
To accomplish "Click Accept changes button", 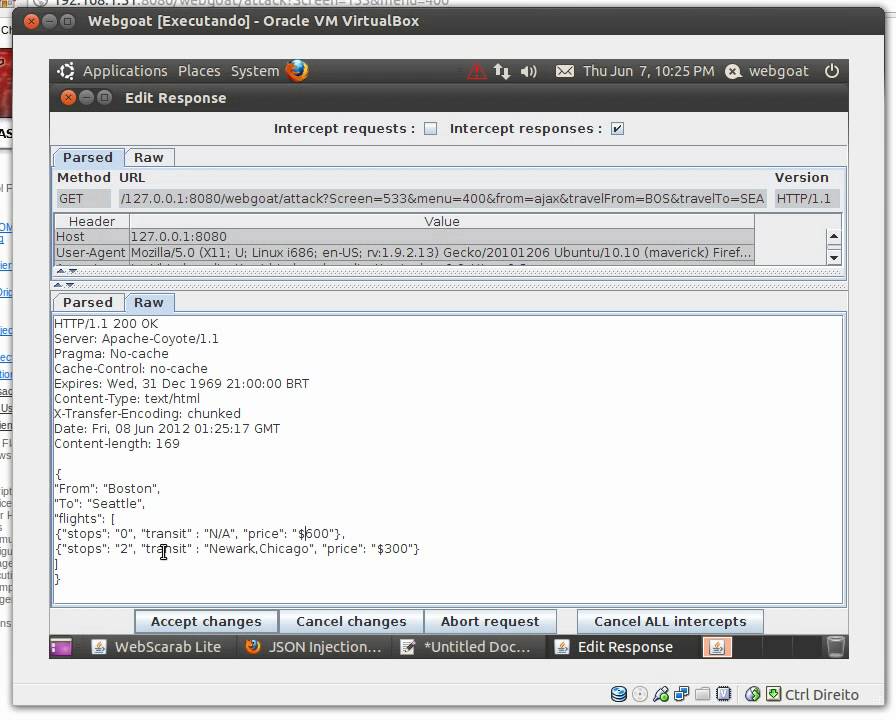I will tap(206, 622).
